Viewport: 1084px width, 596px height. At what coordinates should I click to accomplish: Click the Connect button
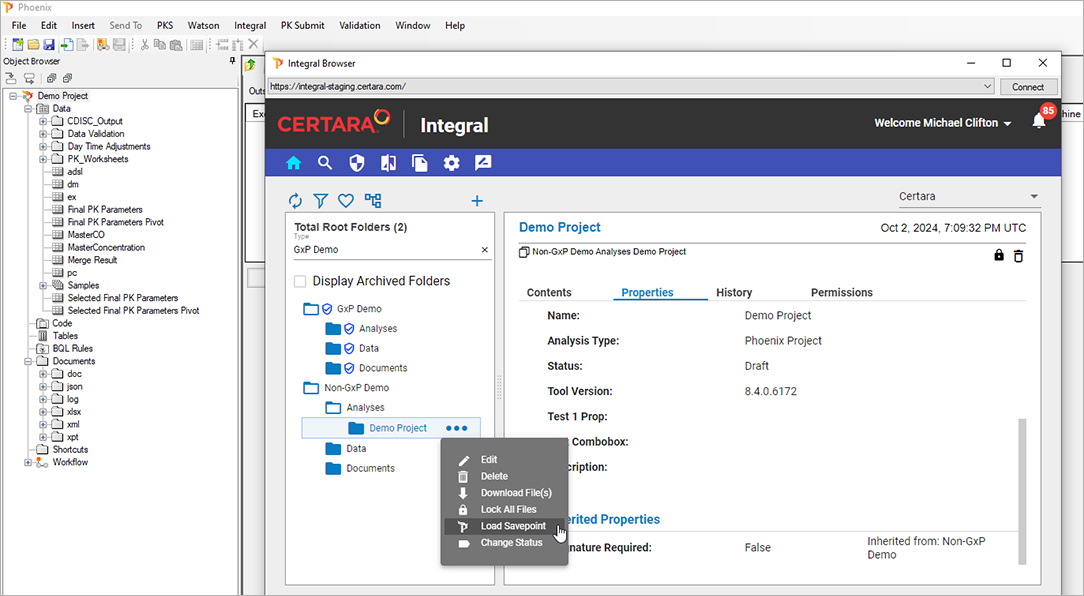1028,87
